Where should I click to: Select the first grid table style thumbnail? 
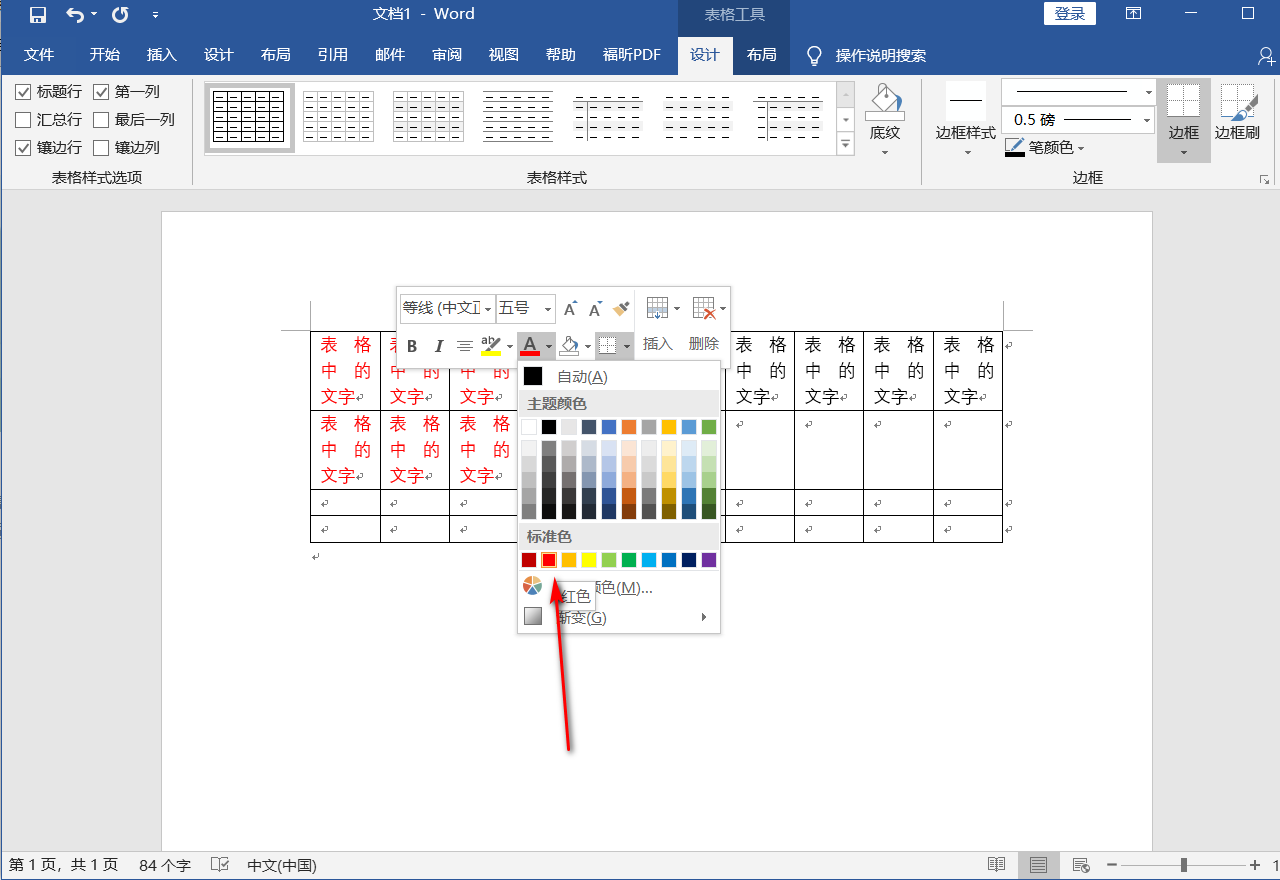(x=249, y=117)
